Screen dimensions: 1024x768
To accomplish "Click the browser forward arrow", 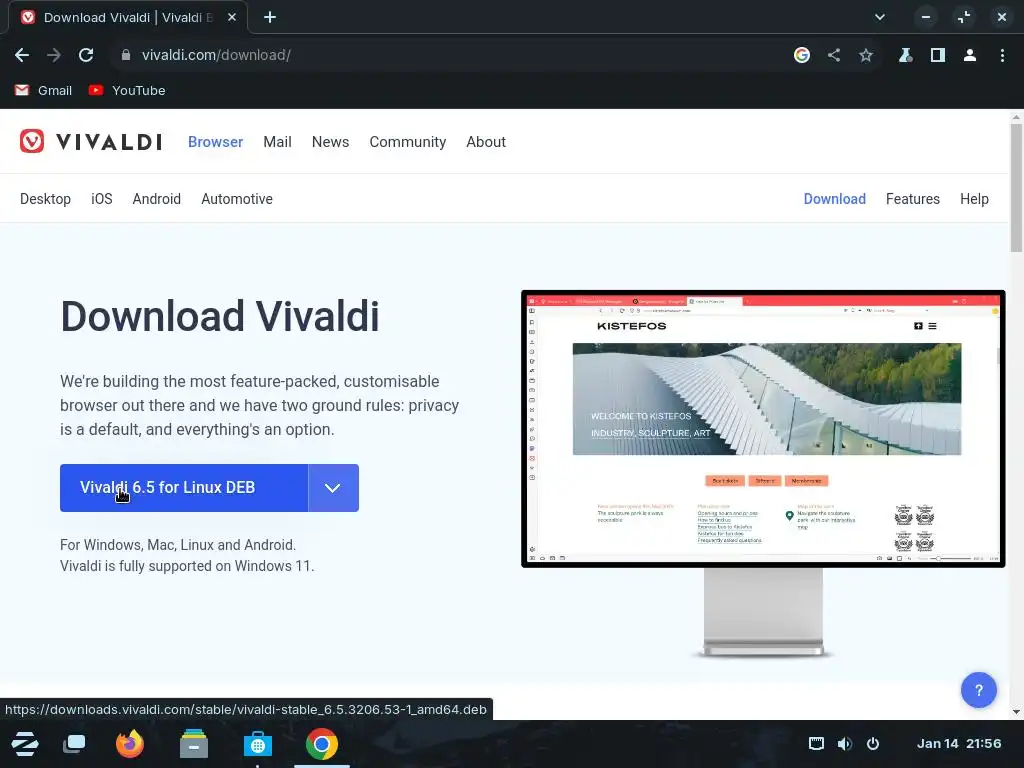I will (54, 56).
